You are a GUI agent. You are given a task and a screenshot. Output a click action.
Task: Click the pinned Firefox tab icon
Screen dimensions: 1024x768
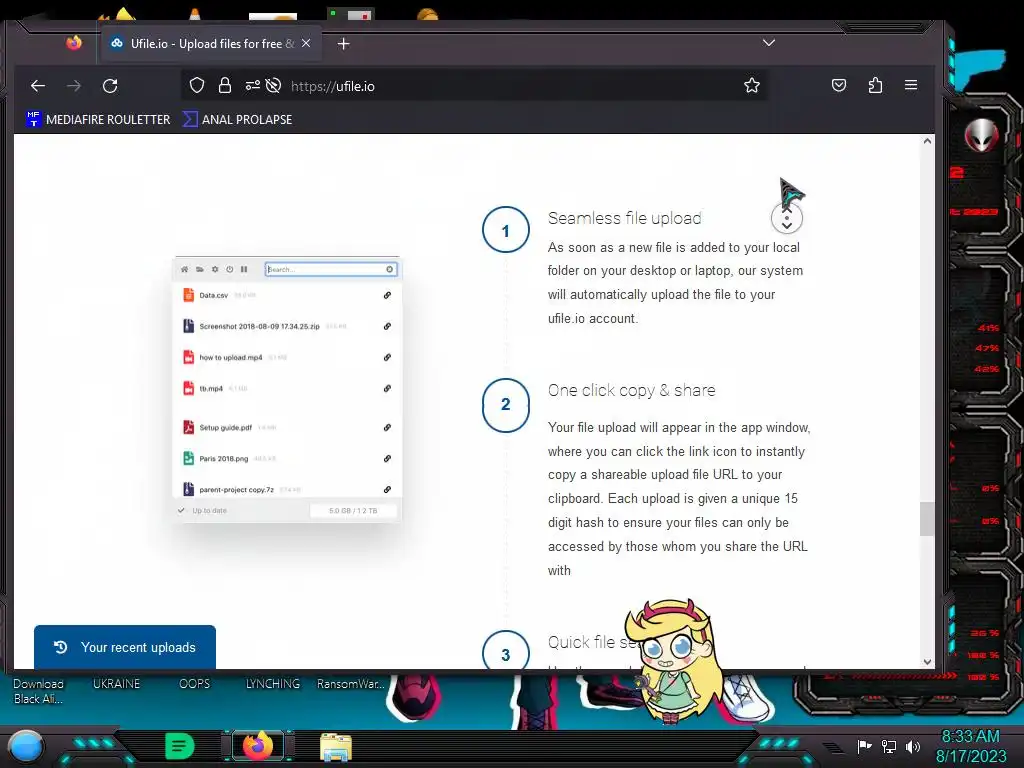[74, 43]
